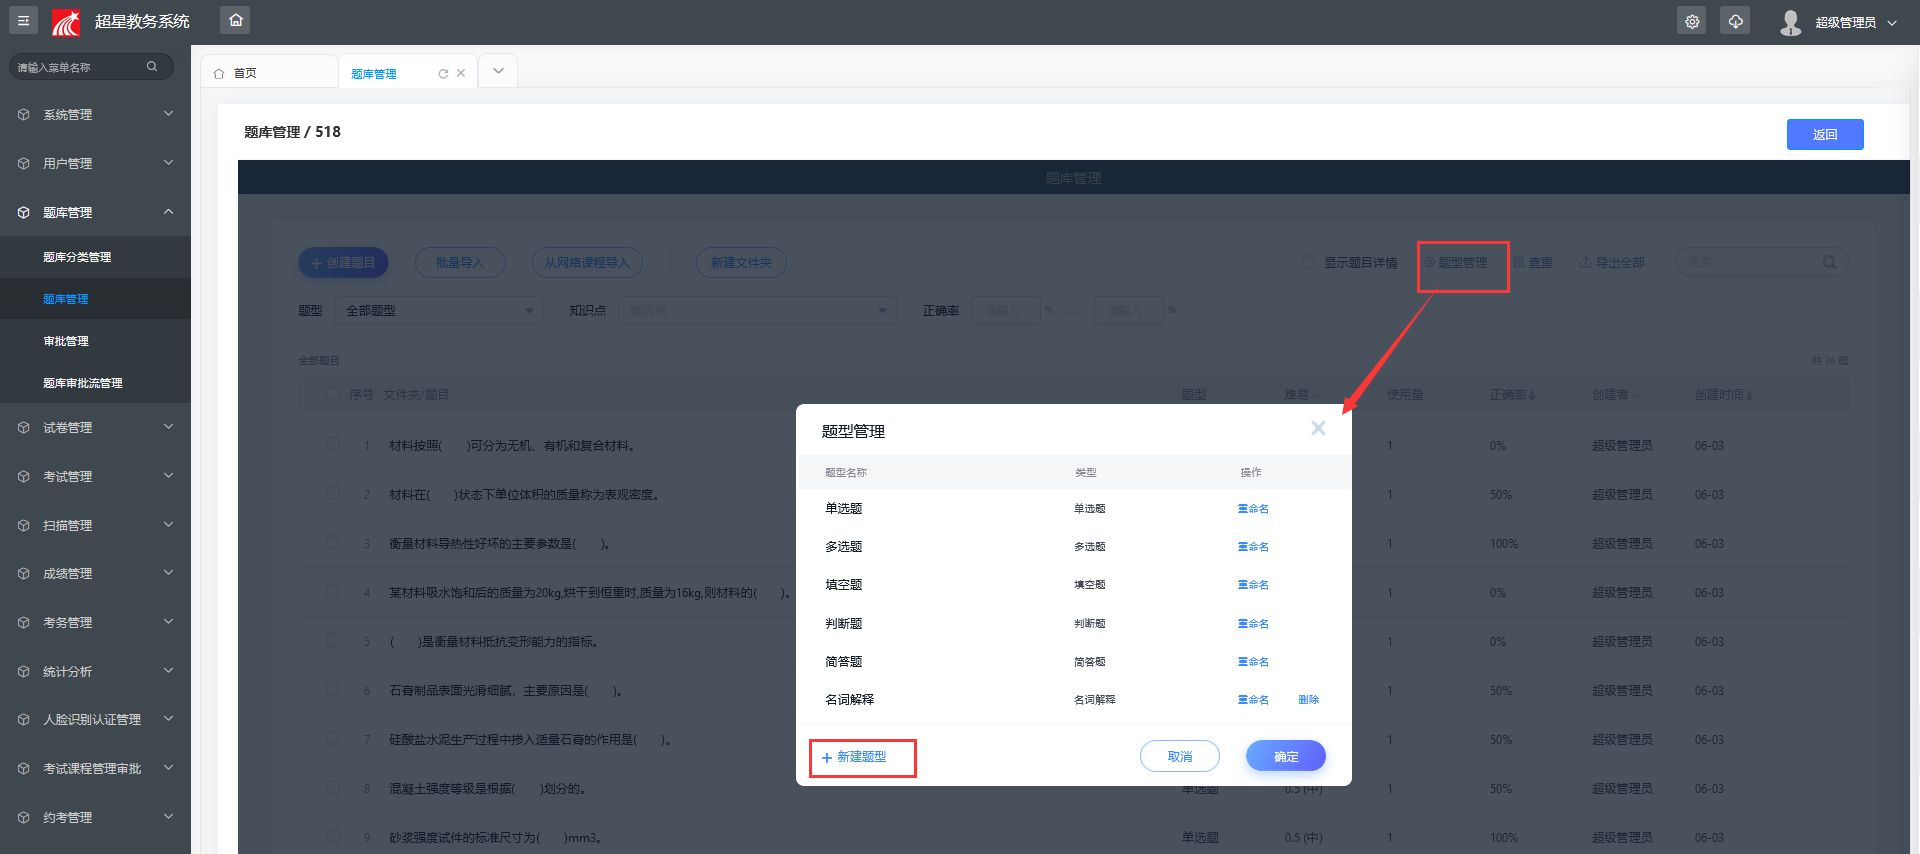1920x854 pixels.
Task: Click 重命名 link for 单选题
Action: [1253, 509]
